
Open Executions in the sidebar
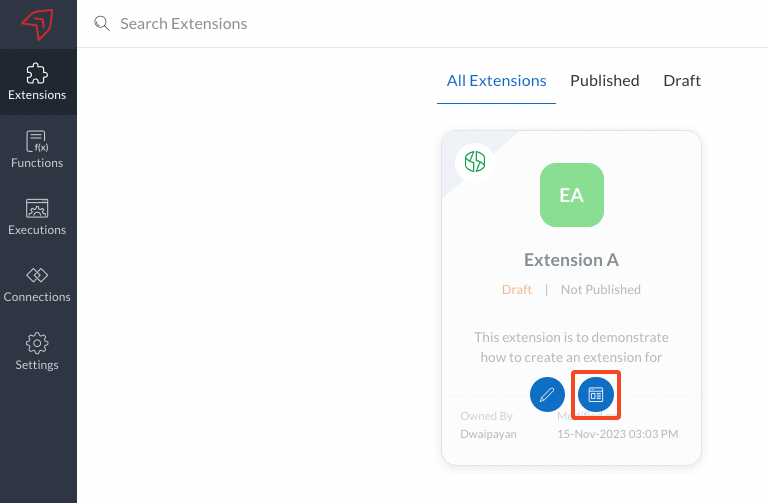(x=37, y=216)
